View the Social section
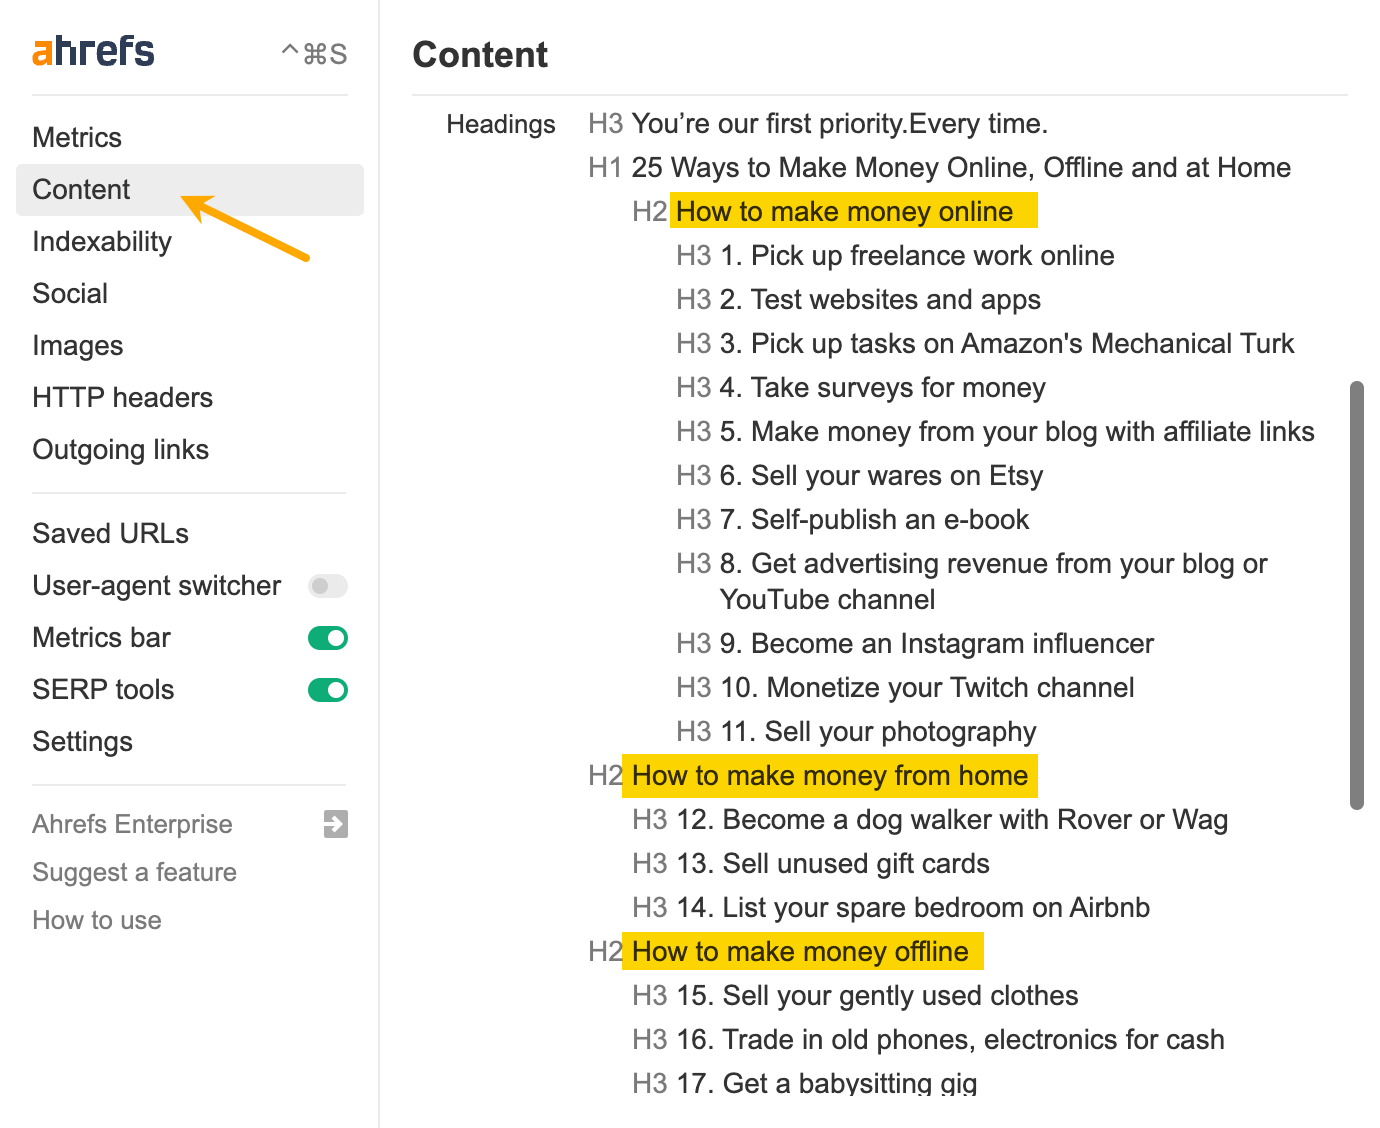The width and height of the screenshot is (1380, 1128). click(x=70, y=293)
